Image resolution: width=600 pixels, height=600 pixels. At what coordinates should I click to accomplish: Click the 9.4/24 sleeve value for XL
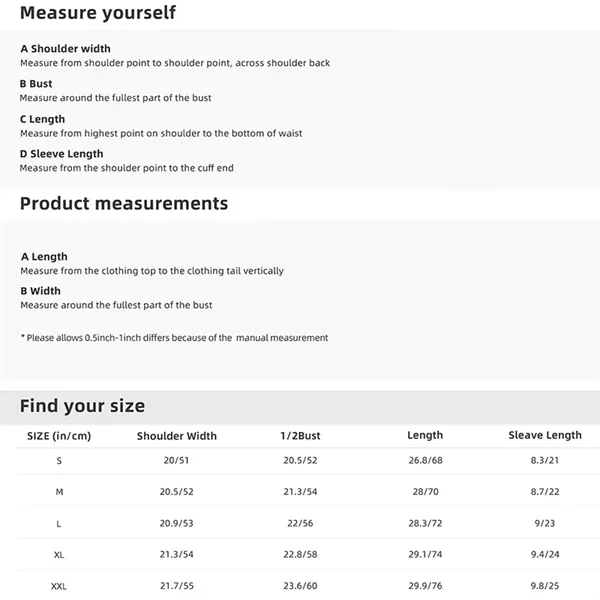545,554
